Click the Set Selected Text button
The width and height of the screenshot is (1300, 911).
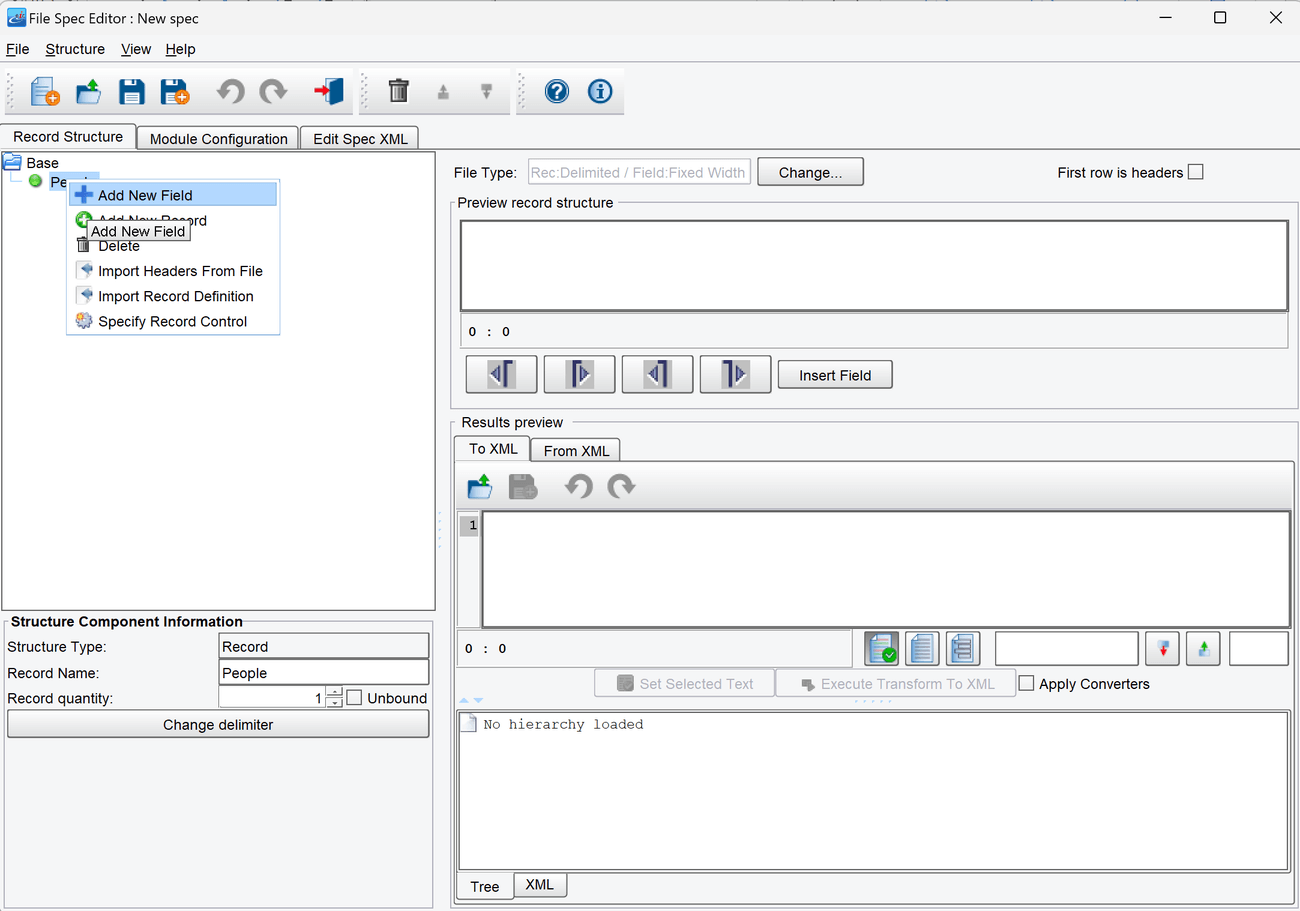point(685,684)
